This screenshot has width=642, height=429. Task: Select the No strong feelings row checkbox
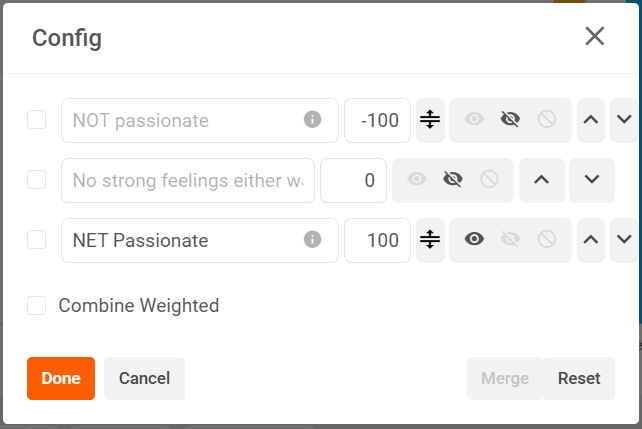click(x=36, y=180)
